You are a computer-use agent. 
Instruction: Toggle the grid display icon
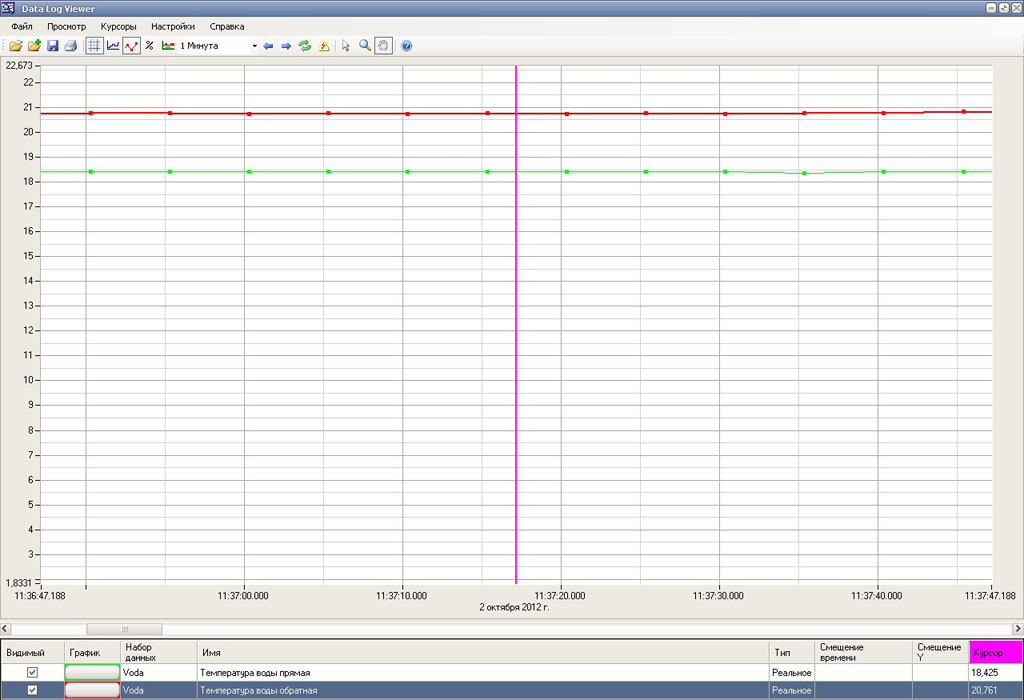95,46
